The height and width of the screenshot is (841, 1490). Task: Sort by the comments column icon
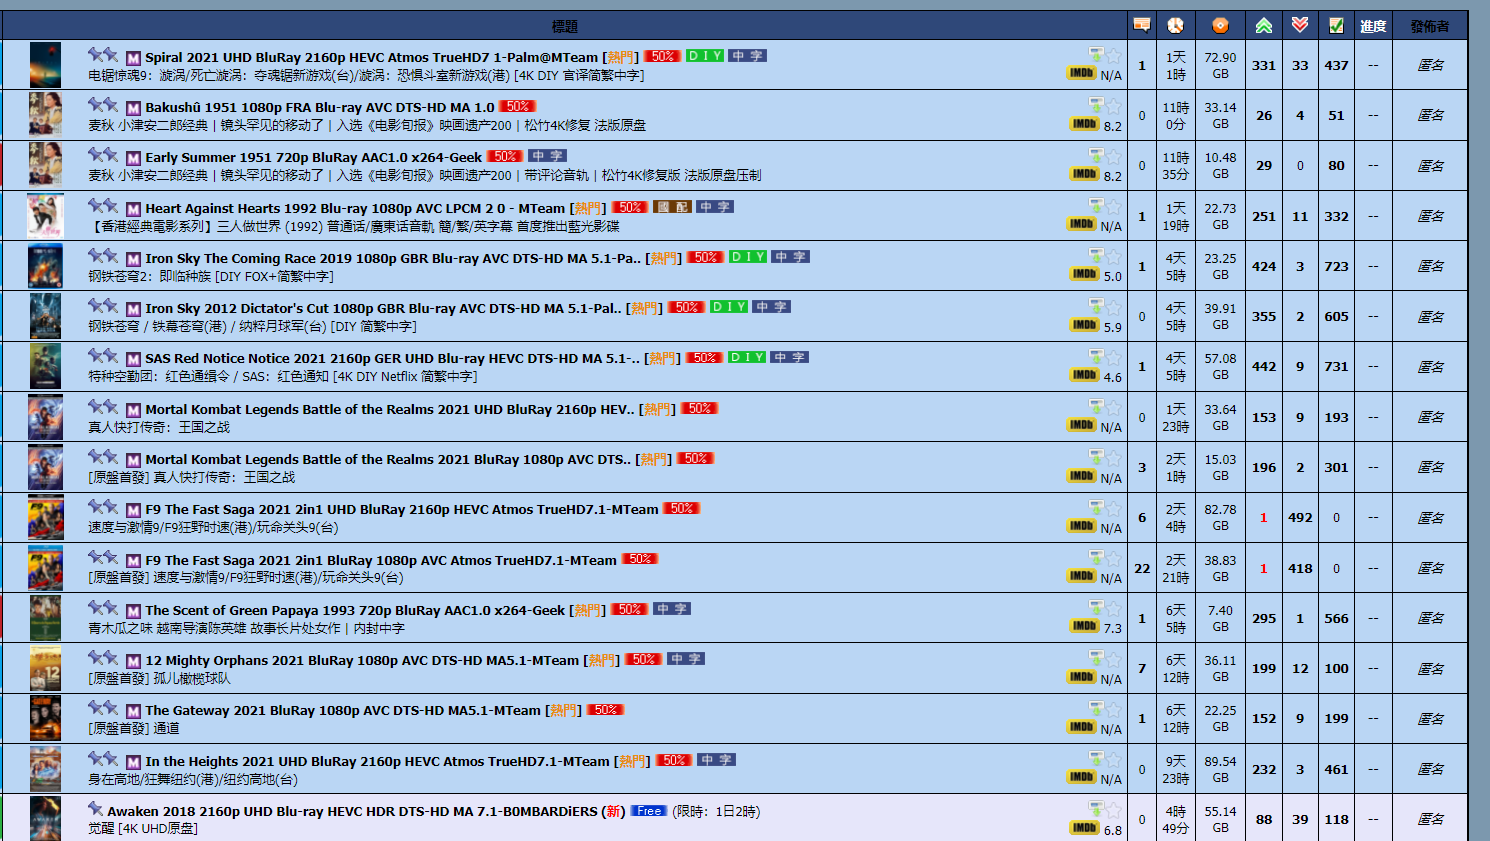pyautogui.click(x=1141, y=25)
